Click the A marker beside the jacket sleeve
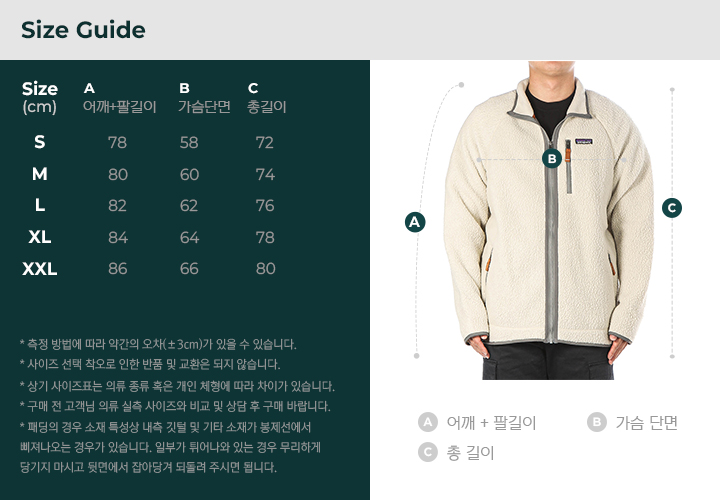This screenshot has width=720, height=500. click(415, 222)
